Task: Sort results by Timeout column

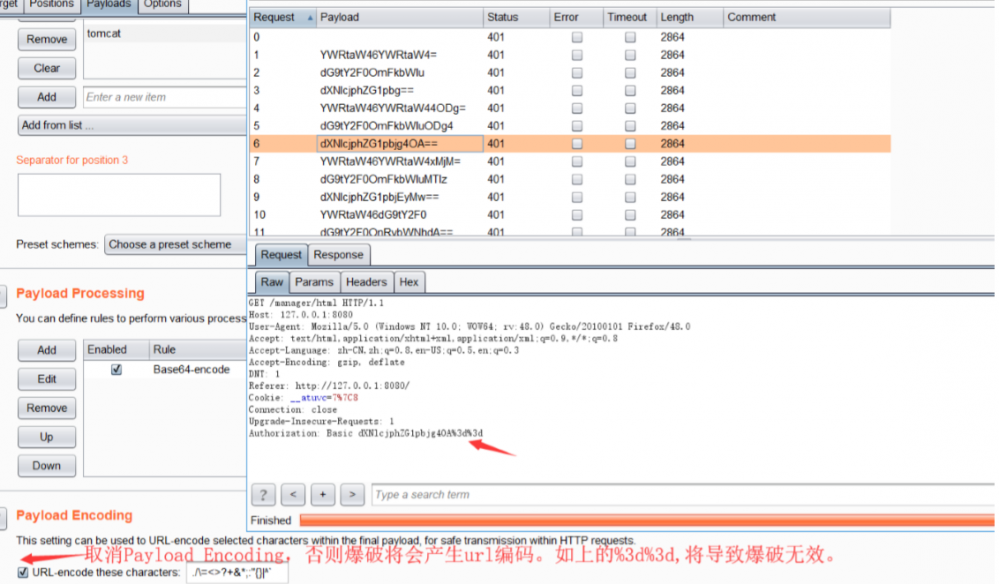Action: coord(629,18)
